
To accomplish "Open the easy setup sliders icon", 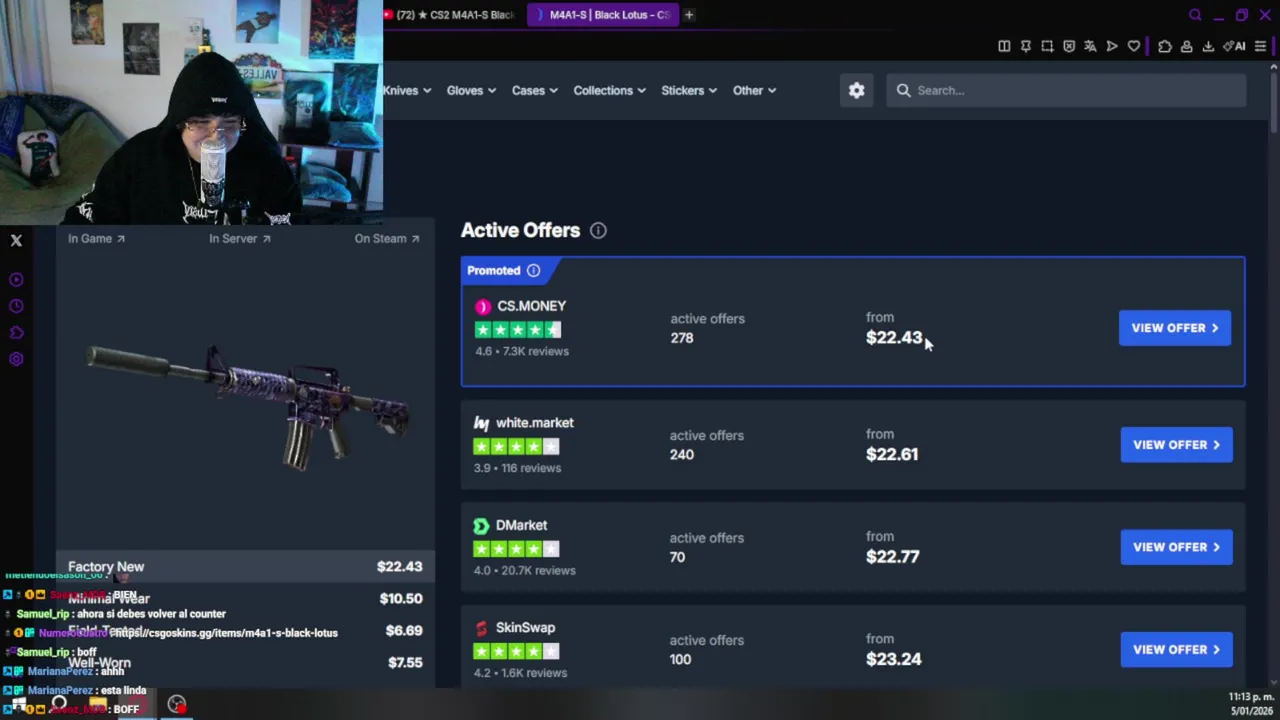I will click(x=1260, y=46).
